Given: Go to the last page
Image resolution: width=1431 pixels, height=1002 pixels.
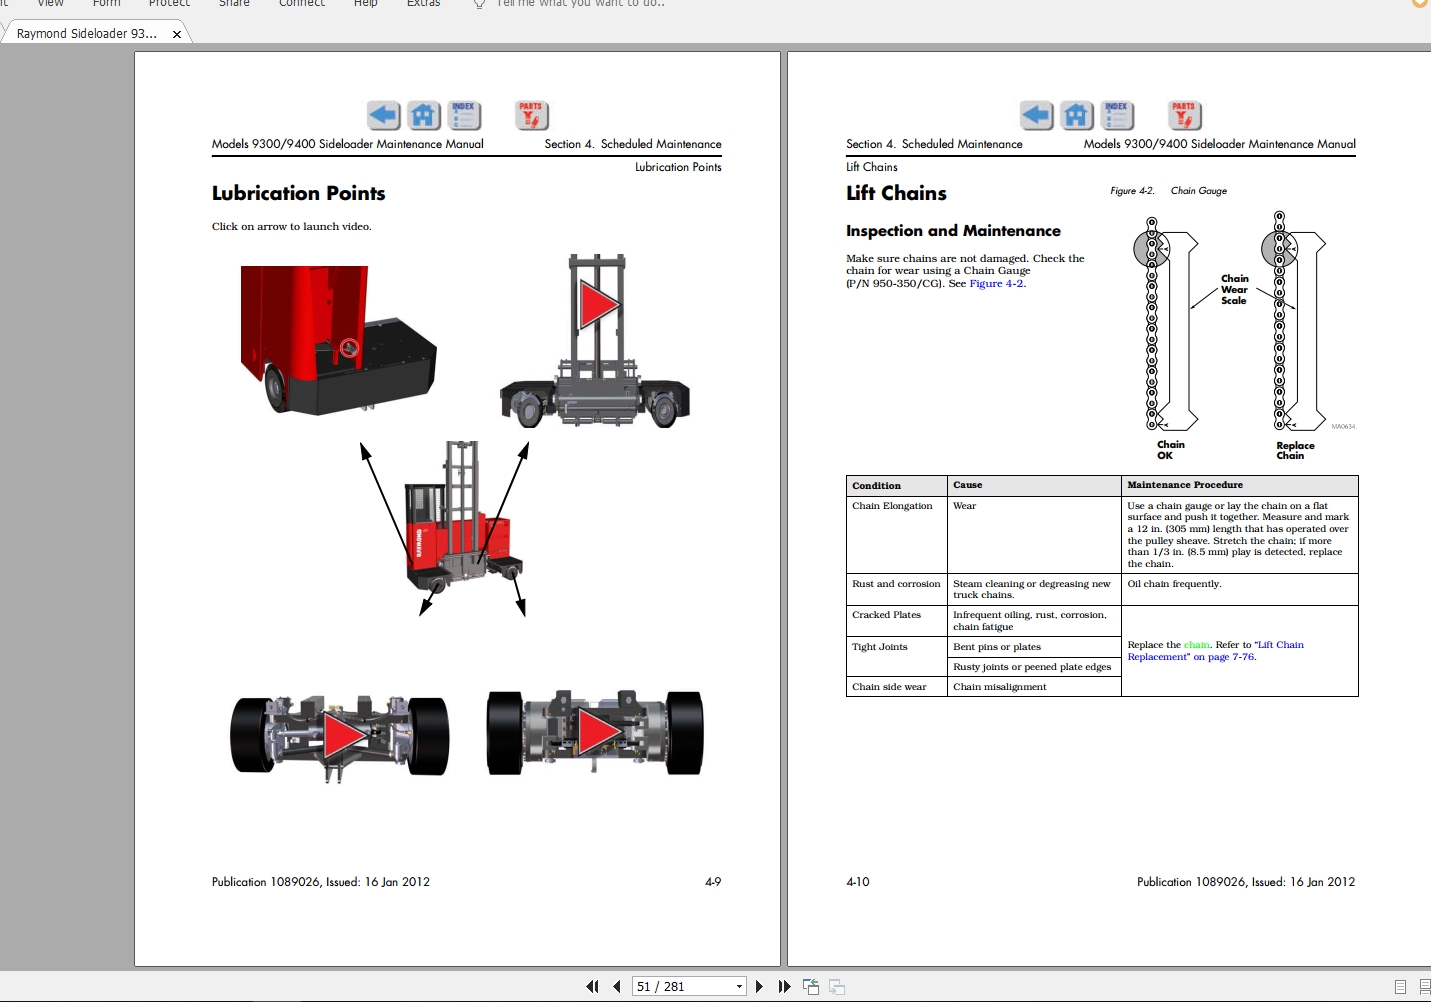Looking at the screenshot, I should (784, 987).
